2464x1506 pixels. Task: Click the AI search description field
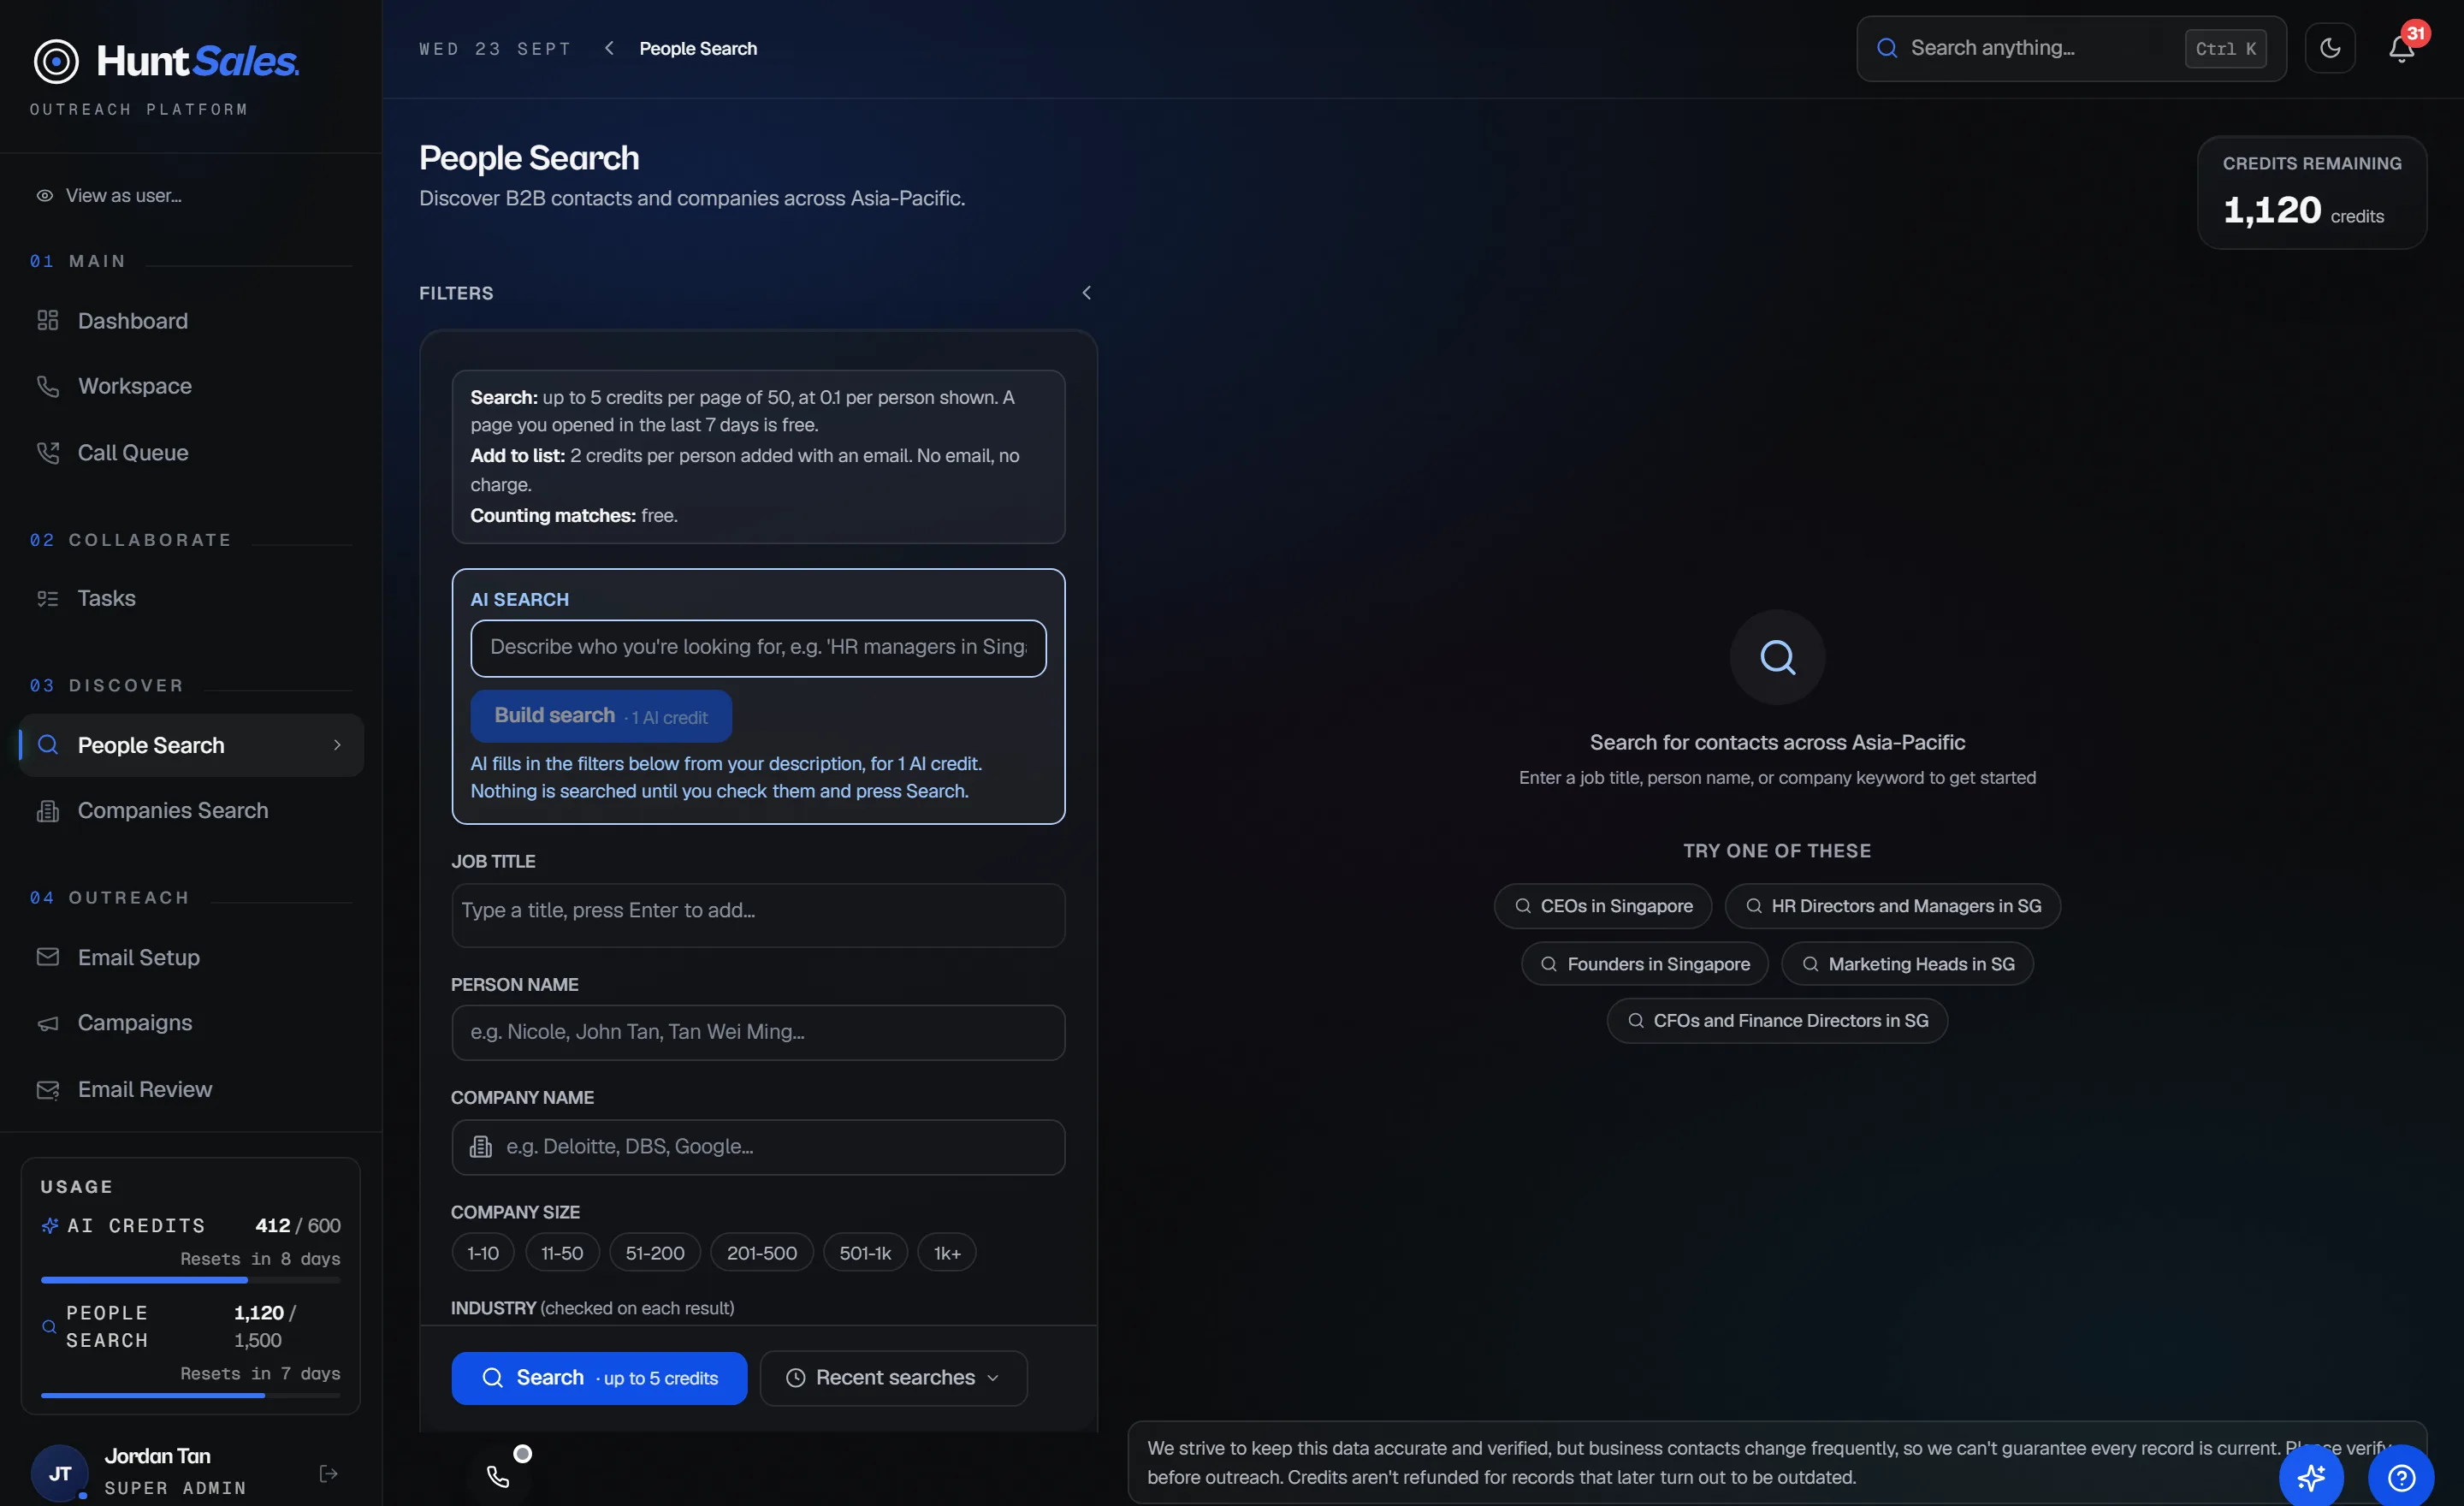pos(758,648)
